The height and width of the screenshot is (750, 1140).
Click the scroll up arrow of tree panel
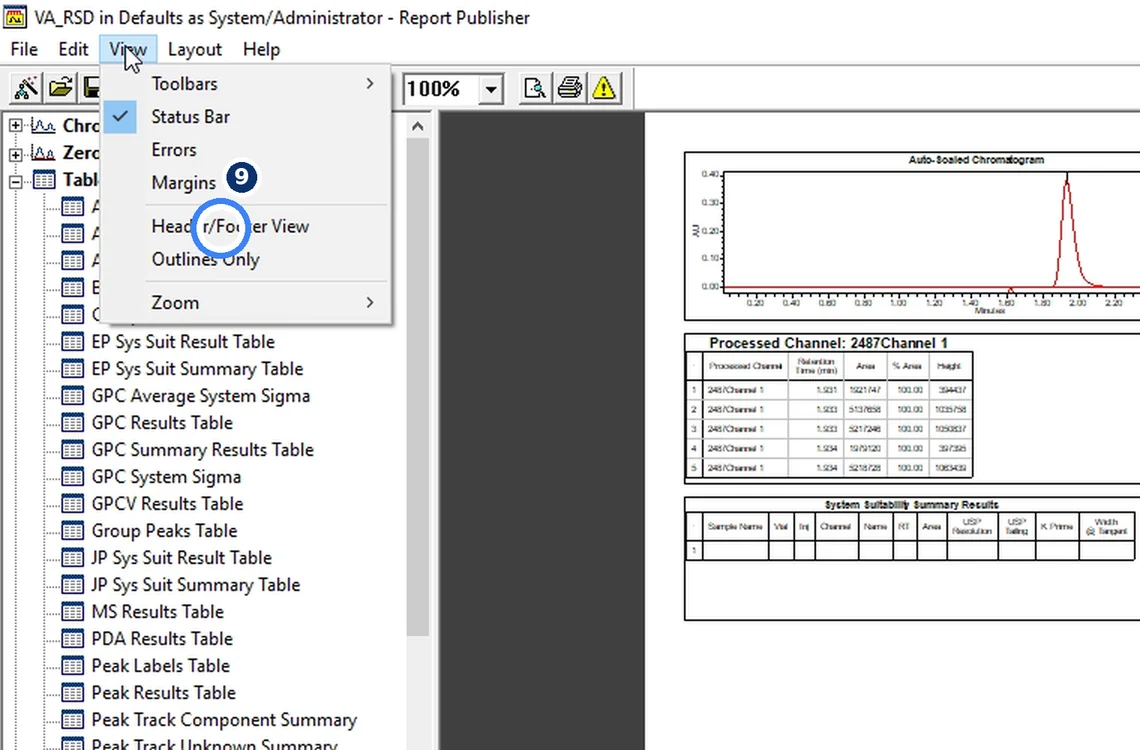[417, 126]
